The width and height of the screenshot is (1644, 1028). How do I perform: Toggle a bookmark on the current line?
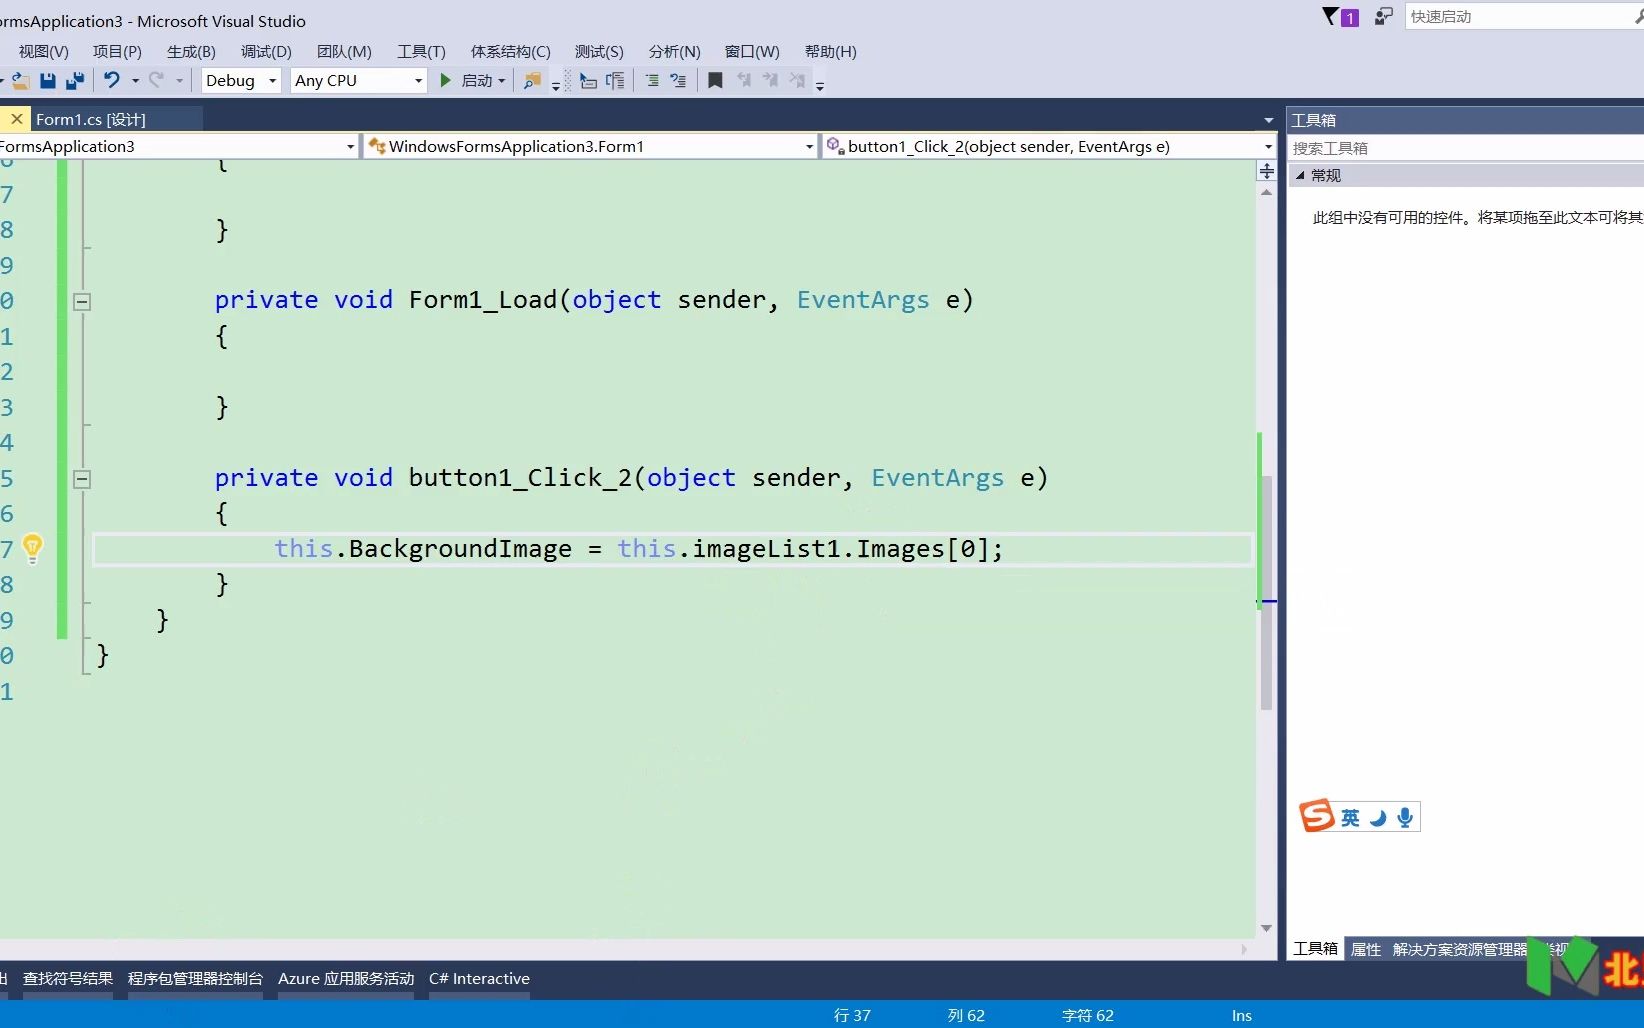(x=715, y=81)
